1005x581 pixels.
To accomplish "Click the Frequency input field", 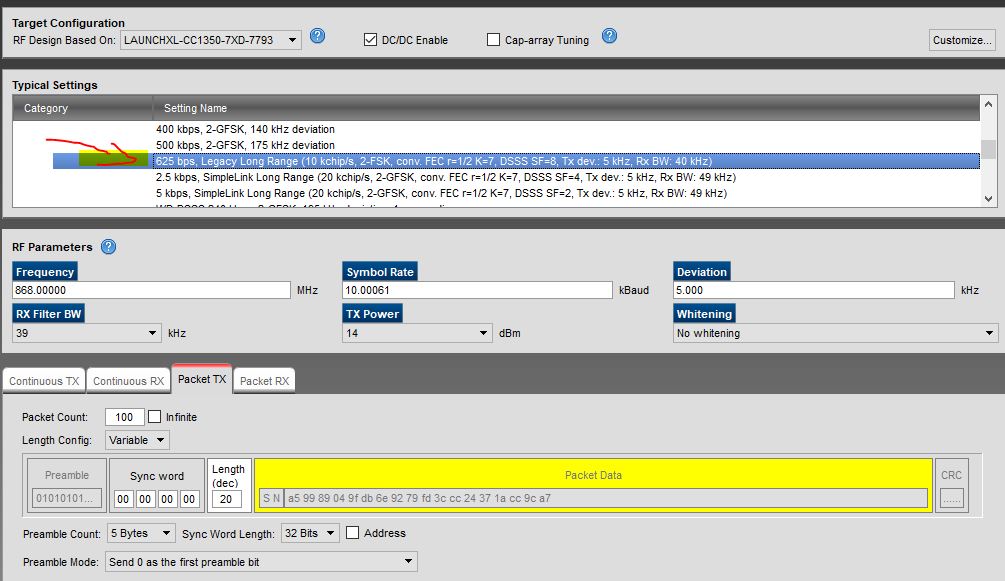I will [151, 290].
